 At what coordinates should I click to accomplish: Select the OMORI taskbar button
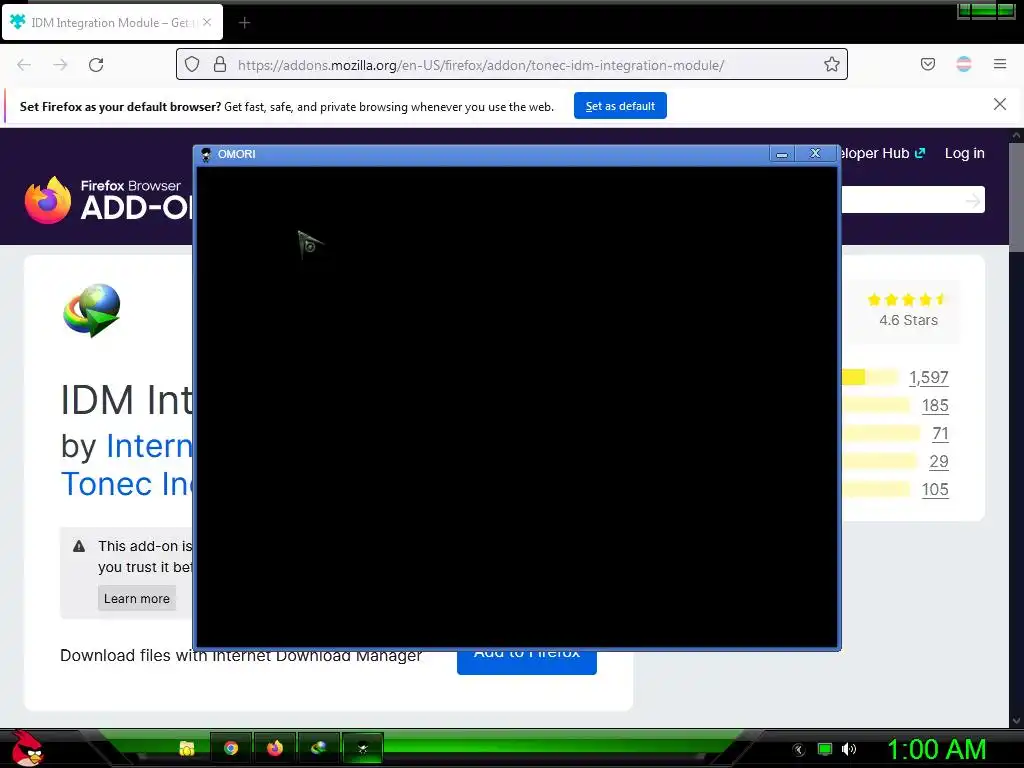click(x=362, y=748)
